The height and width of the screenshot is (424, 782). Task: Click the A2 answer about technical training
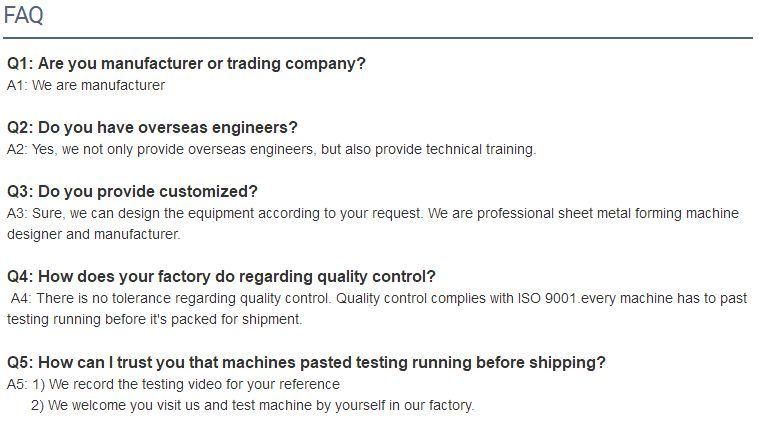(x=271, y=149)
